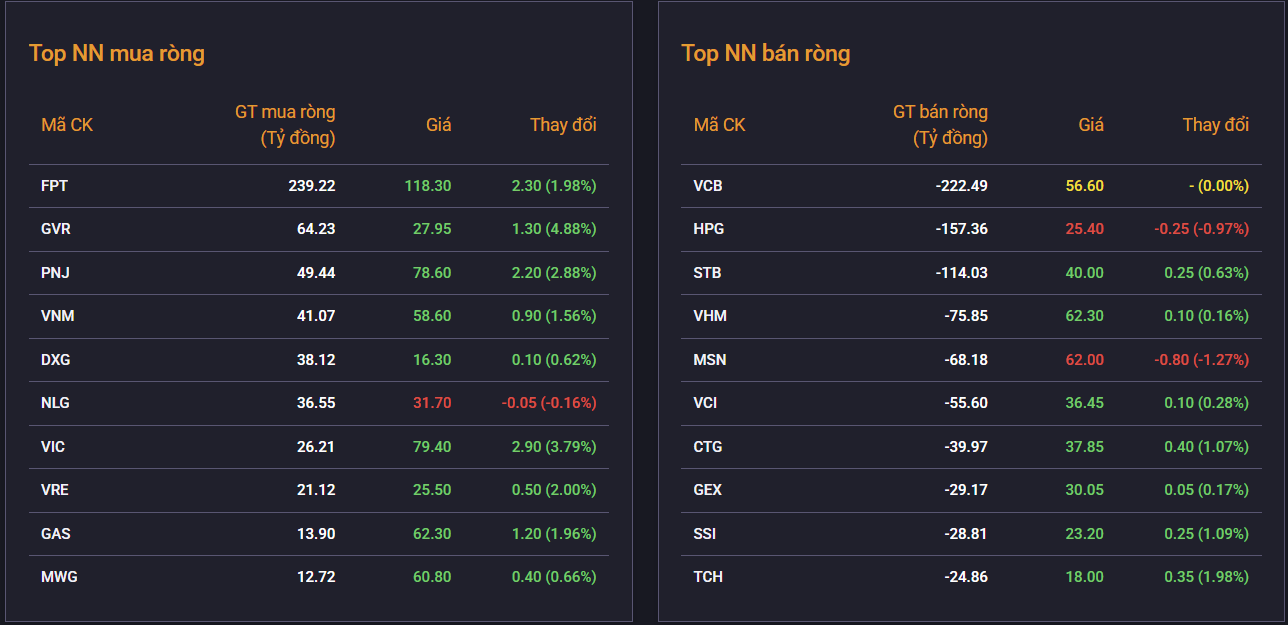Click VIC's change 2.90 (3.79%)
1288x625 pixels.
click(554, 447)
